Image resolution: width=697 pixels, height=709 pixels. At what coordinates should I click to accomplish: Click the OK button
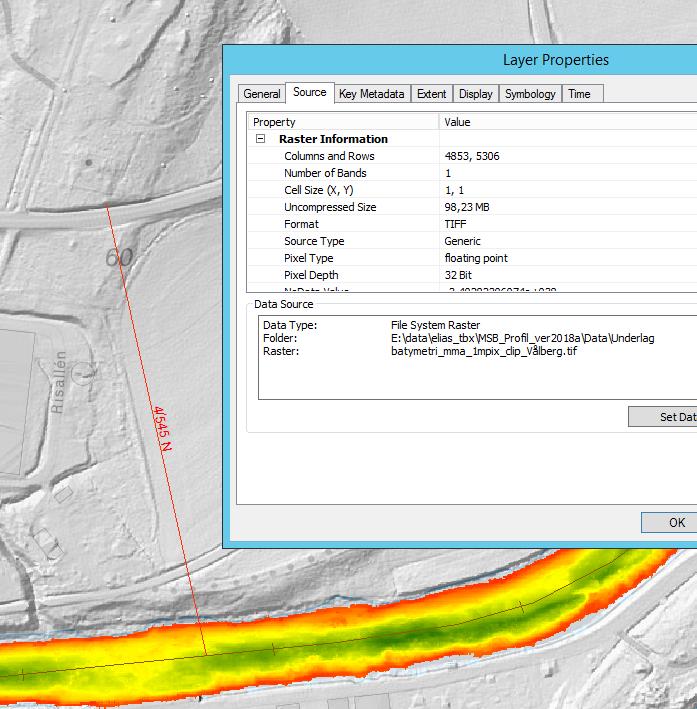pos(669,522)
